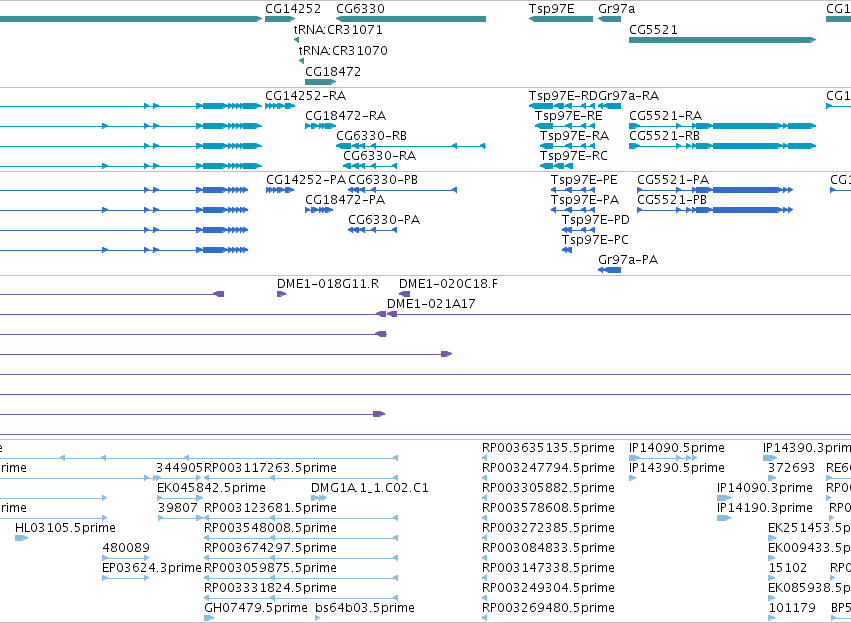Select the Tsp97E-RC transcript label

point(574,156)
